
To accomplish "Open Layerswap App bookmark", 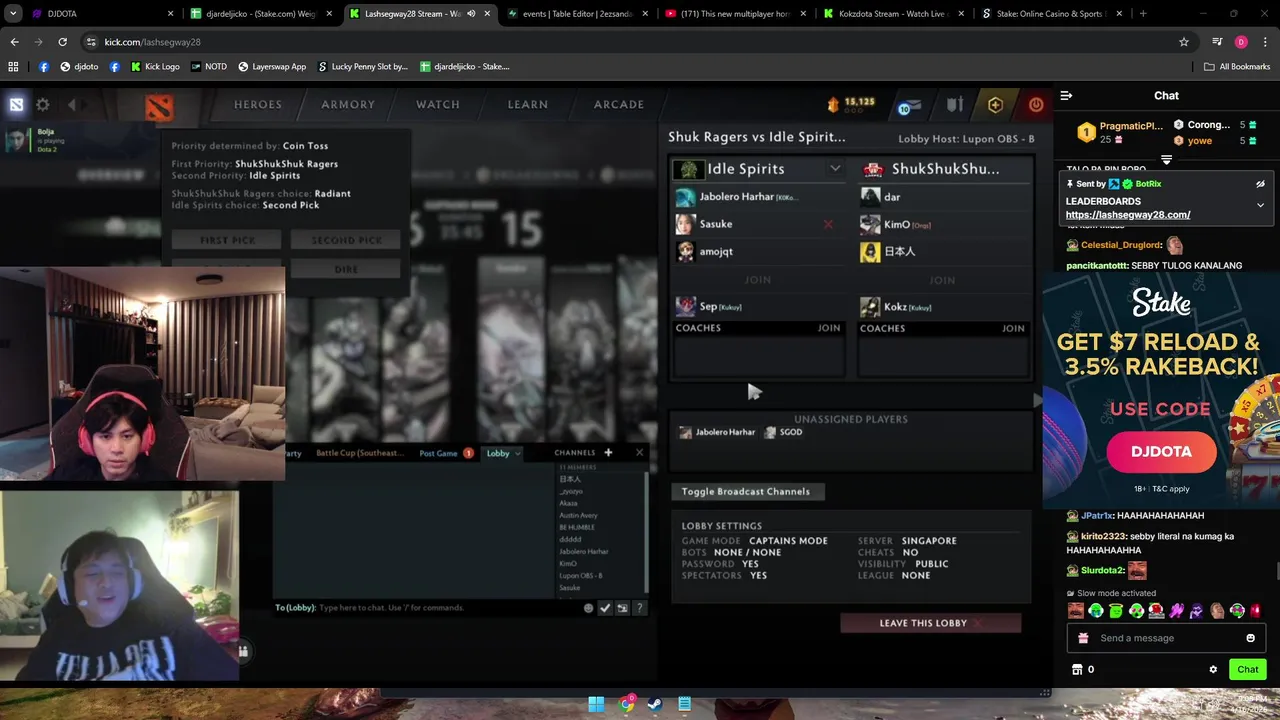I will pyautogui.click(x=272, y=67).
